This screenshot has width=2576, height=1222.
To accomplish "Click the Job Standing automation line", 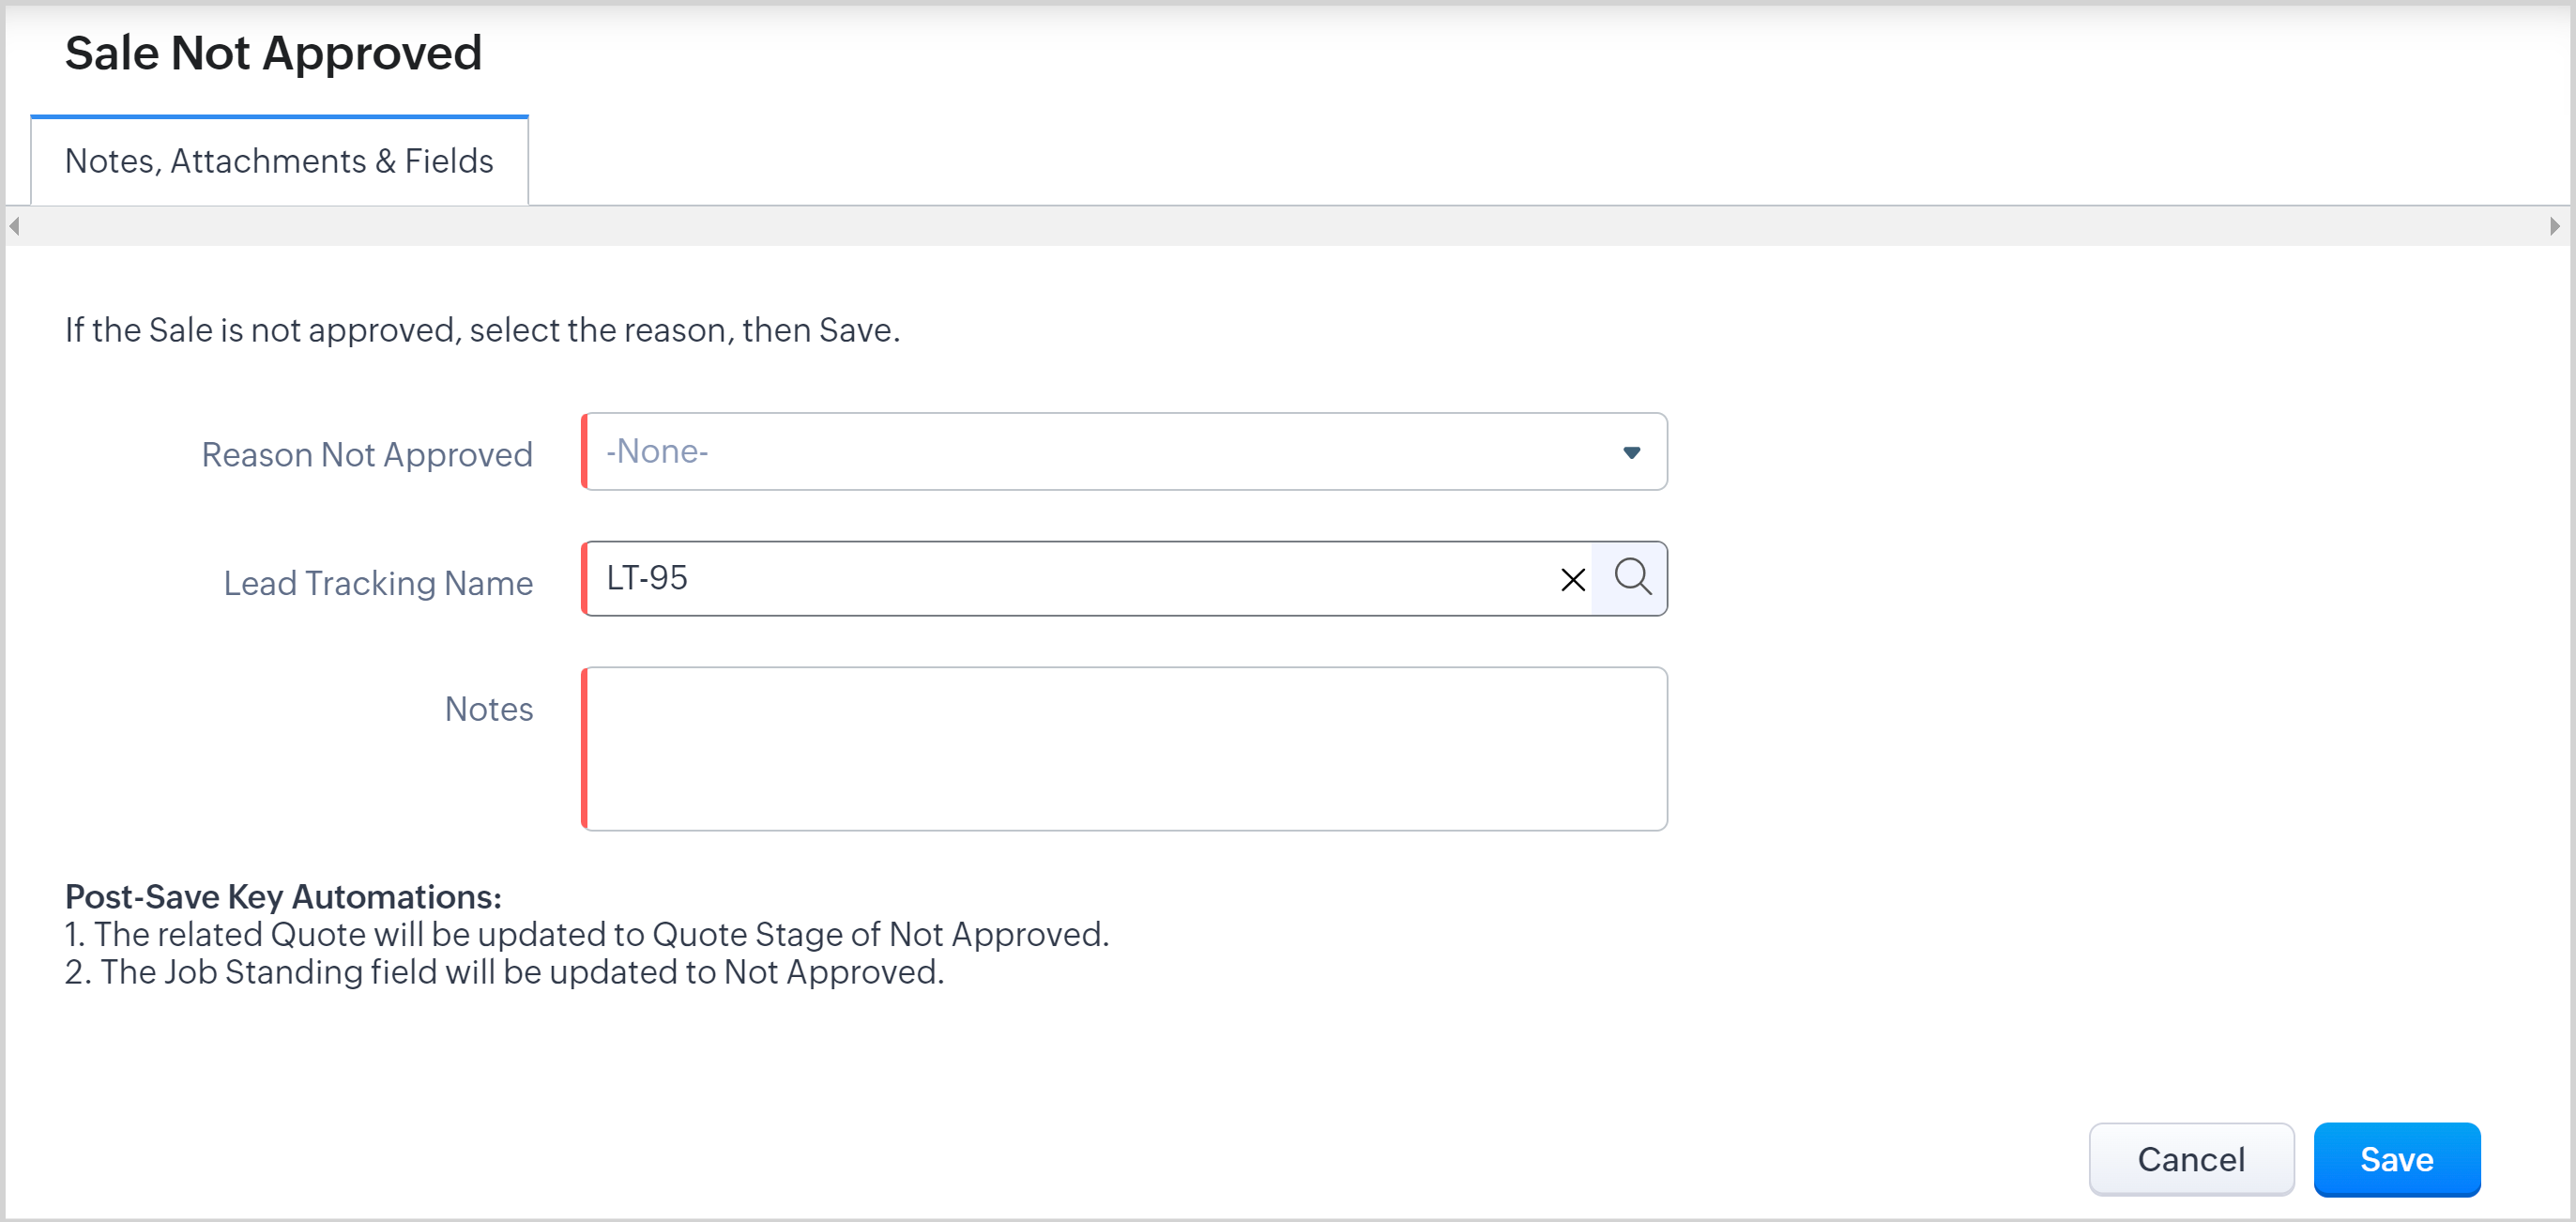I will (505, 972).
